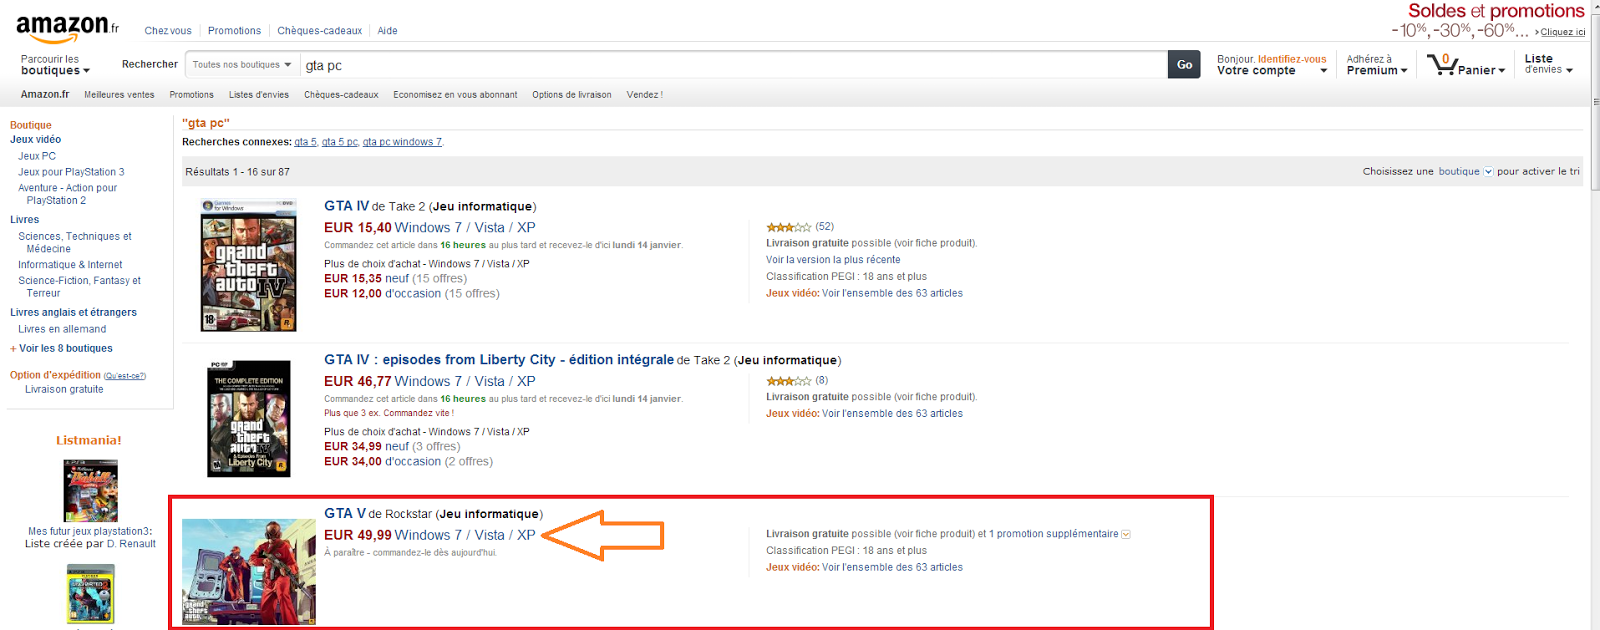The height and width of the screenshot is (630, 1600).
Task: Open 'Chez vous' top menu
Action: pyautogui.click(x=168, y=31)
